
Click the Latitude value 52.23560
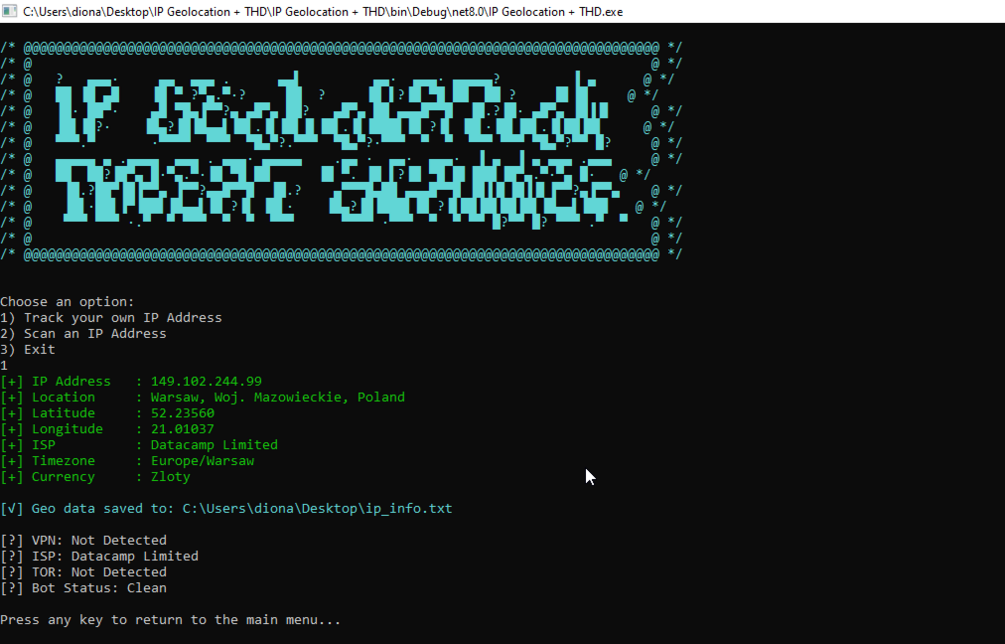[183, 413]
